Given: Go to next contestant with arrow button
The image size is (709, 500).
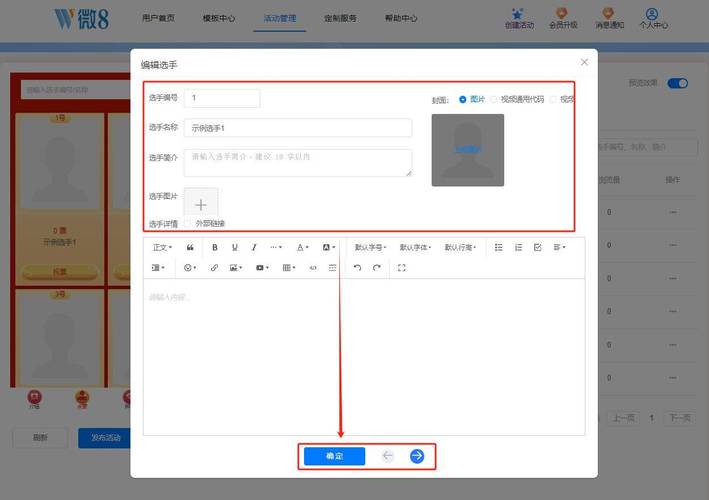Looking at the screenshot, I should click(x=417, y=456).
